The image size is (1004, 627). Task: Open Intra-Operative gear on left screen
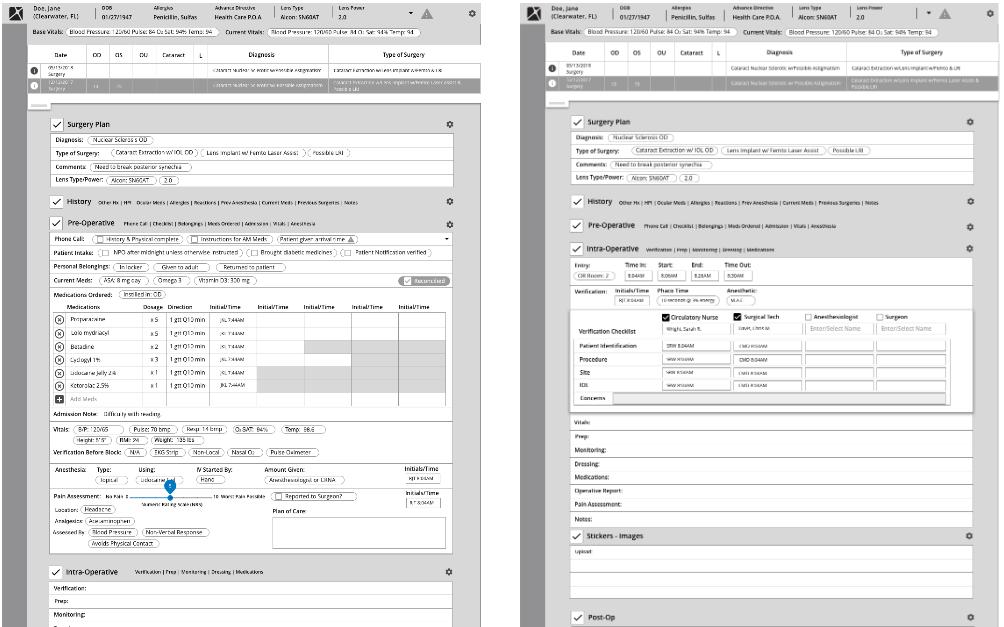(x=449, y=572)
